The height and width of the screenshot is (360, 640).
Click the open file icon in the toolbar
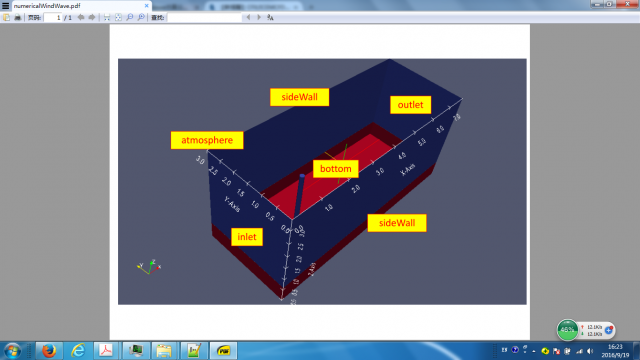7,17
